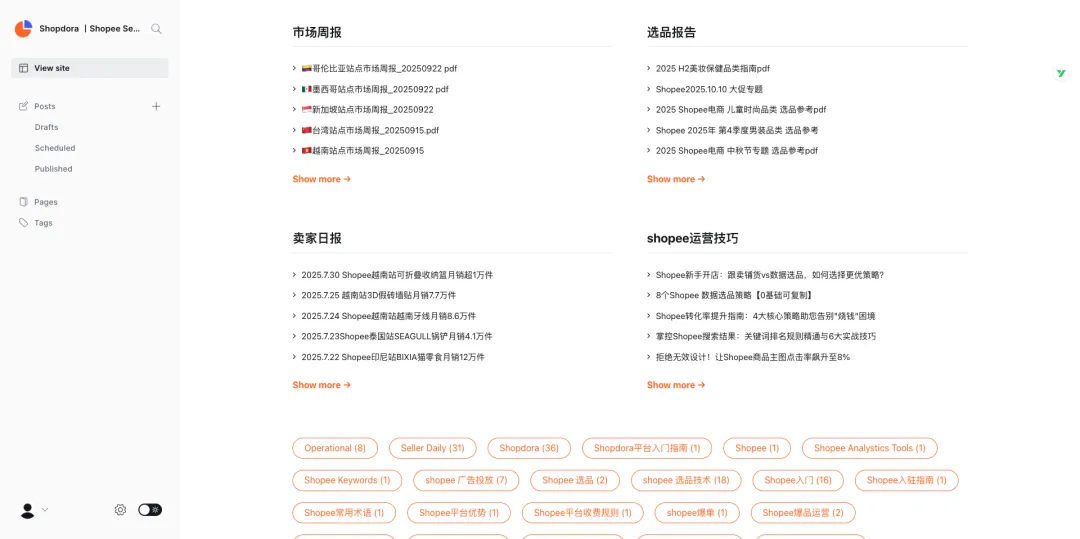
Task: Open search with the magnifier icon
Action: coord(156,29)
